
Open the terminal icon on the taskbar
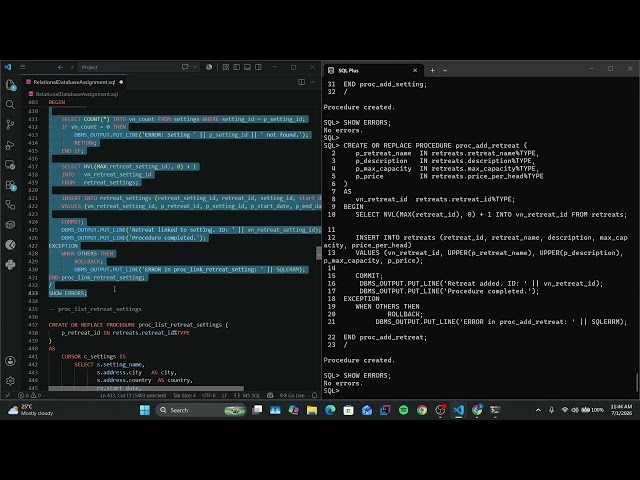495,410
